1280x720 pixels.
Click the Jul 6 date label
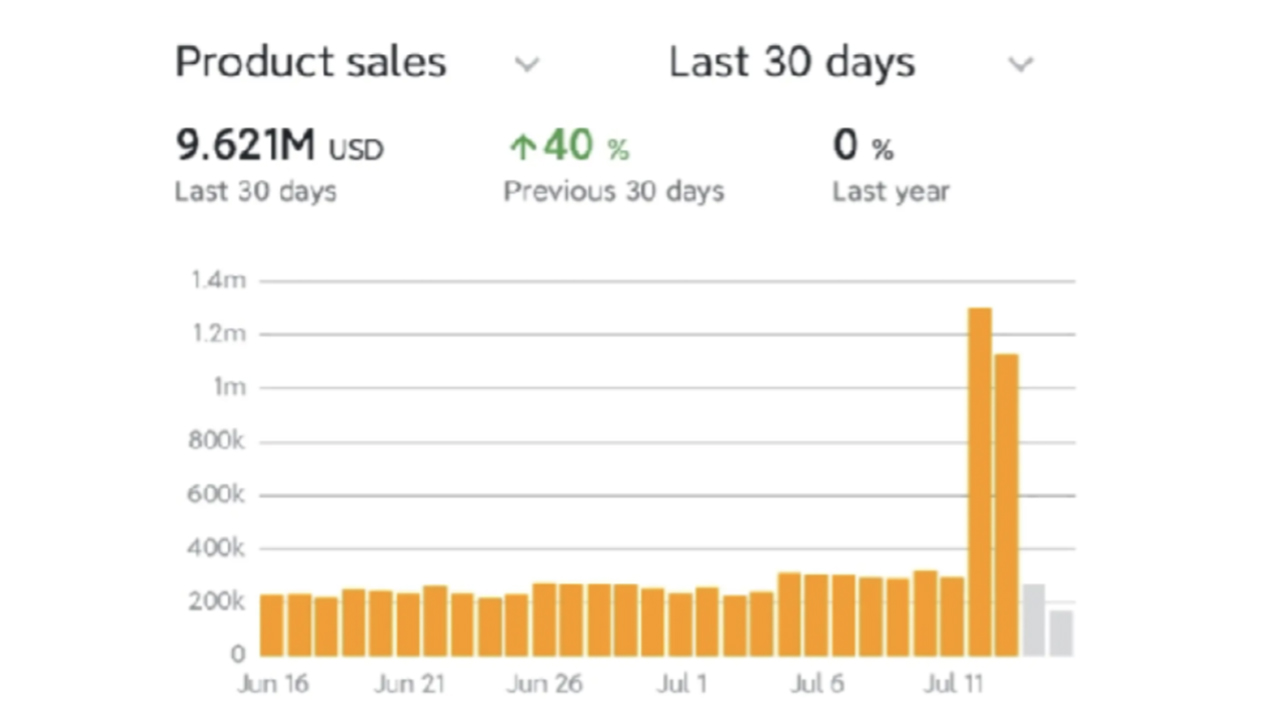click(x=818, y=684)
